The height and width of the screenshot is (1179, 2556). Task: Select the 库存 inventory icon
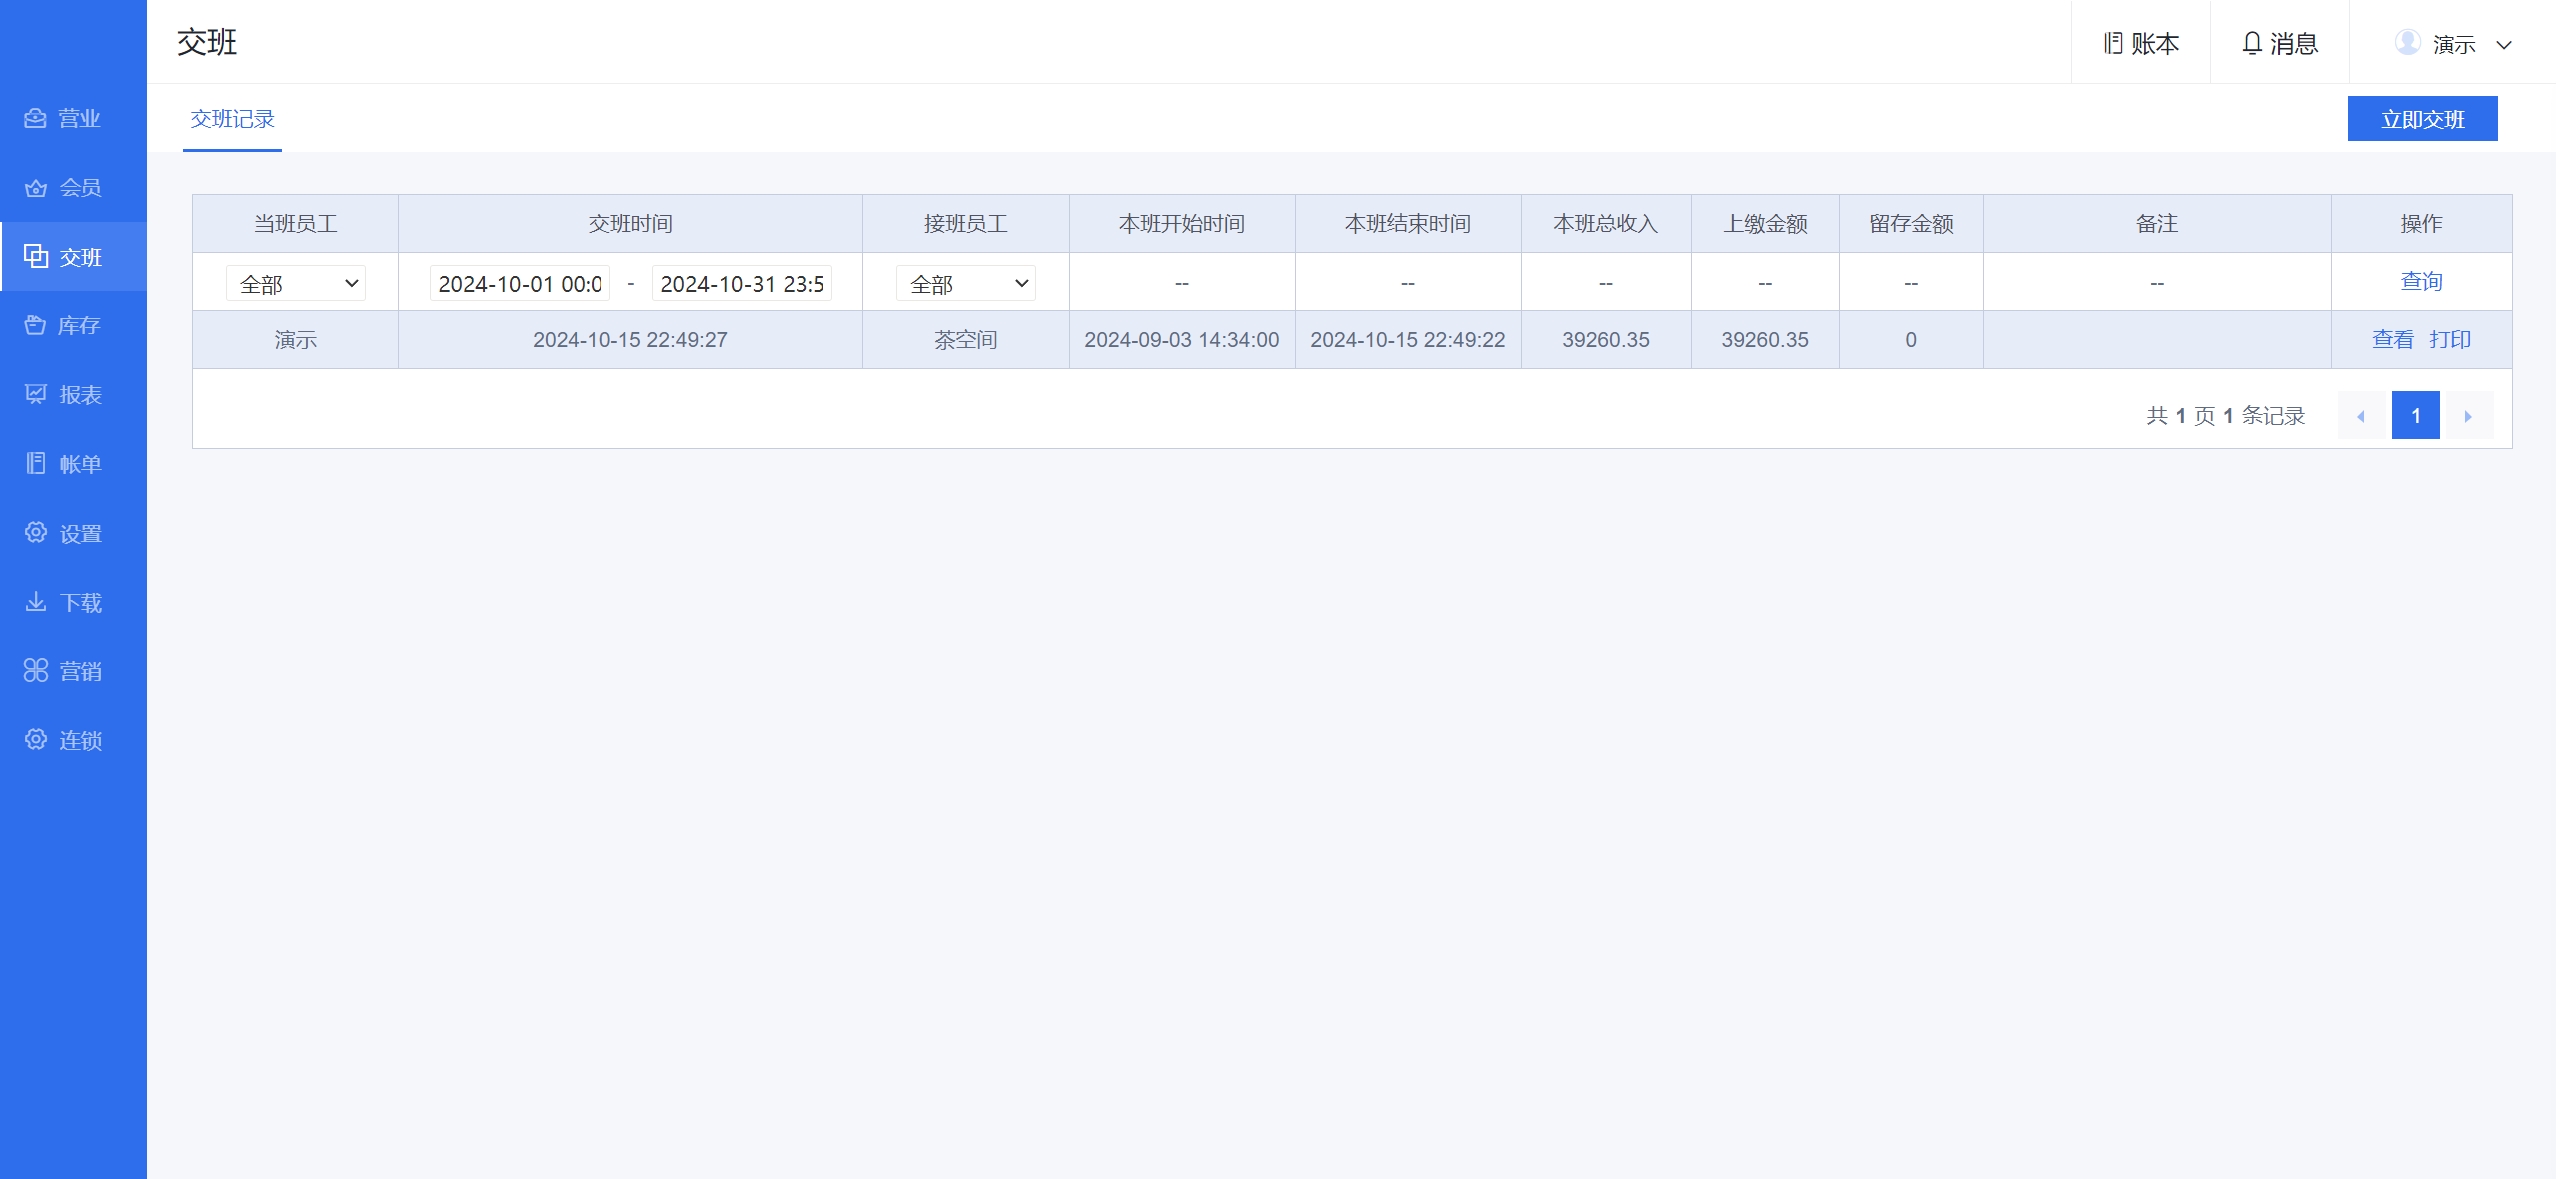36,325
